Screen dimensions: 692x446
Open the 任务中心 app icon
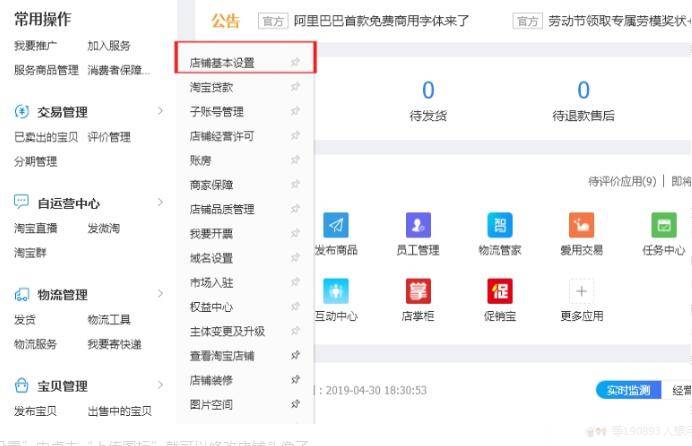[664, 225]
